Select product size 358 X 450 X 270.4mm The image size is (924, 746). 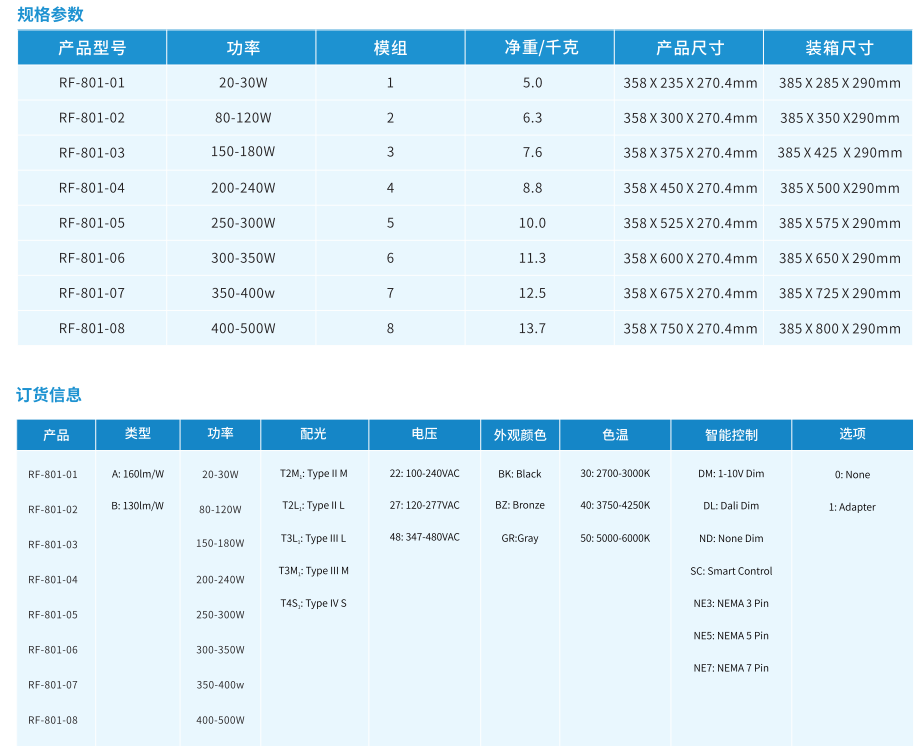tap(690, 189)
